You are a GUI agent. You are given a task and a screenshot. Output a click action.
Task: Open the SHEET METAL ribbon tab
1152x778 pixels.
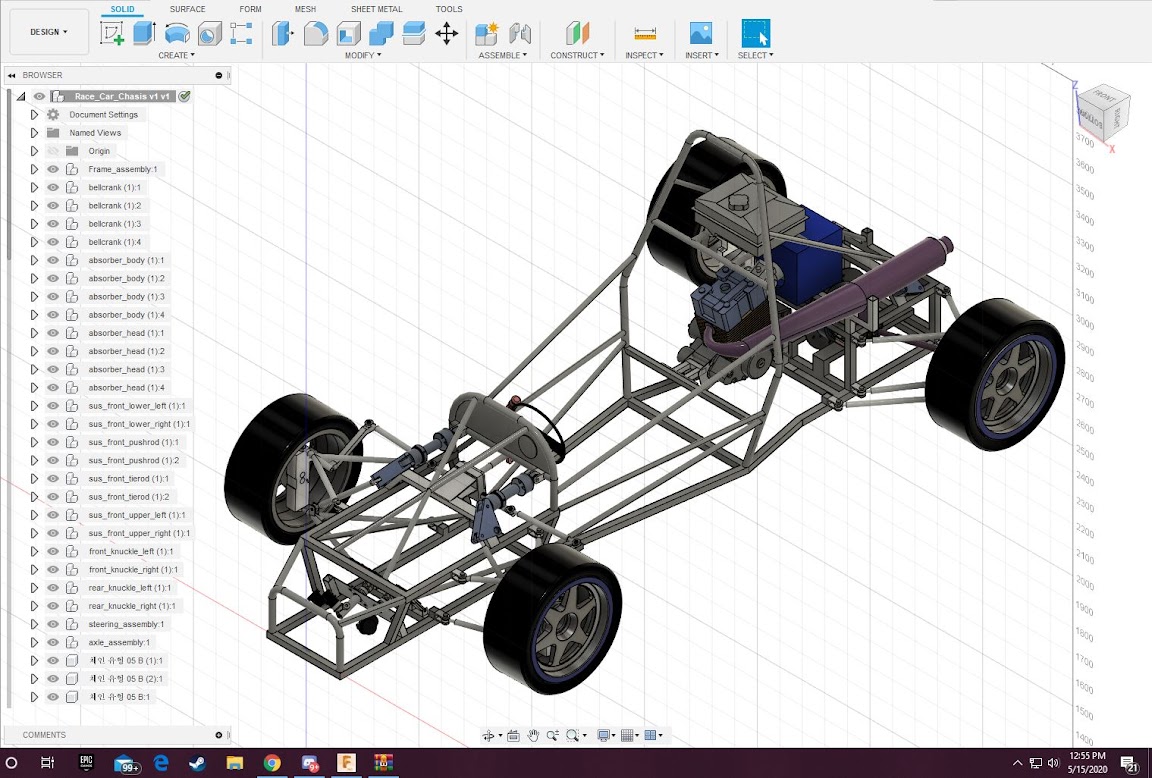[376, 9]
